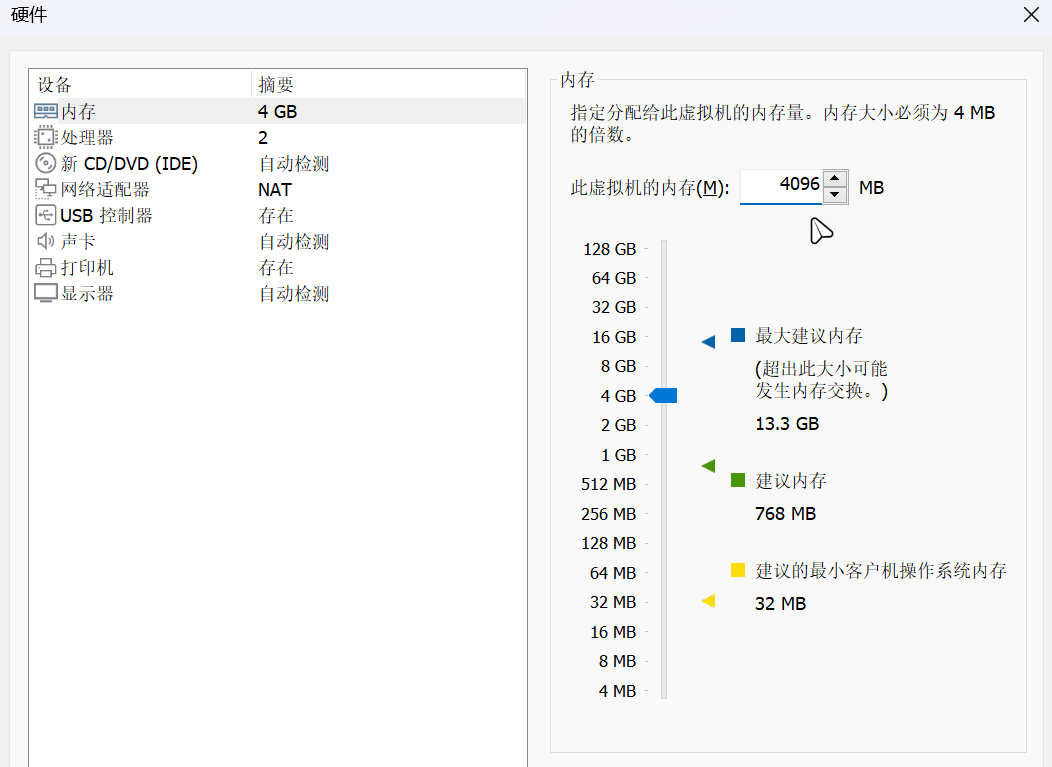Decrease memory with the down spinner arrow
Viewport: 1052px width, 767px height.
835,195
